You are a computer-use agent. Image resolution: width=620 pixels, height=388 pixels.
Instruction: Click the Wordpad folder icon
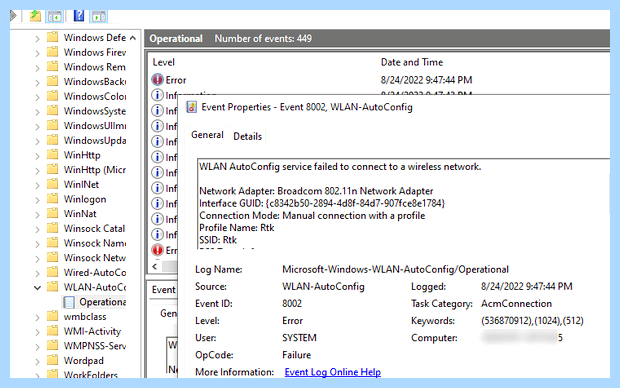point(53,360)
